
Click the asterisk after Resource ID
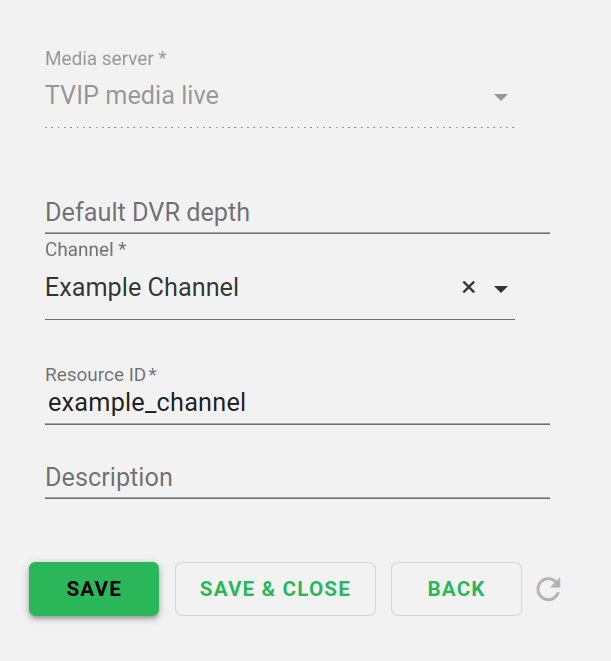153,374
